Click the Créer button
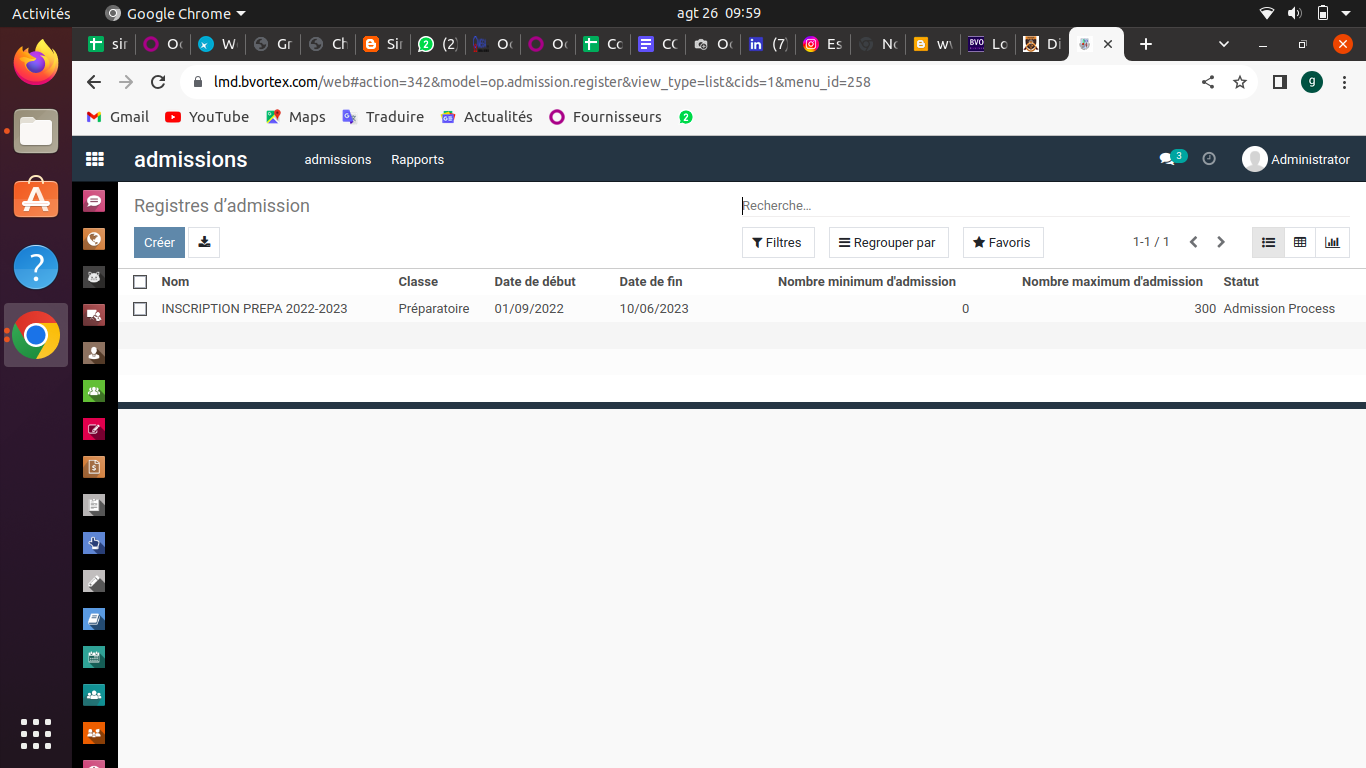 tap(159, 242)
